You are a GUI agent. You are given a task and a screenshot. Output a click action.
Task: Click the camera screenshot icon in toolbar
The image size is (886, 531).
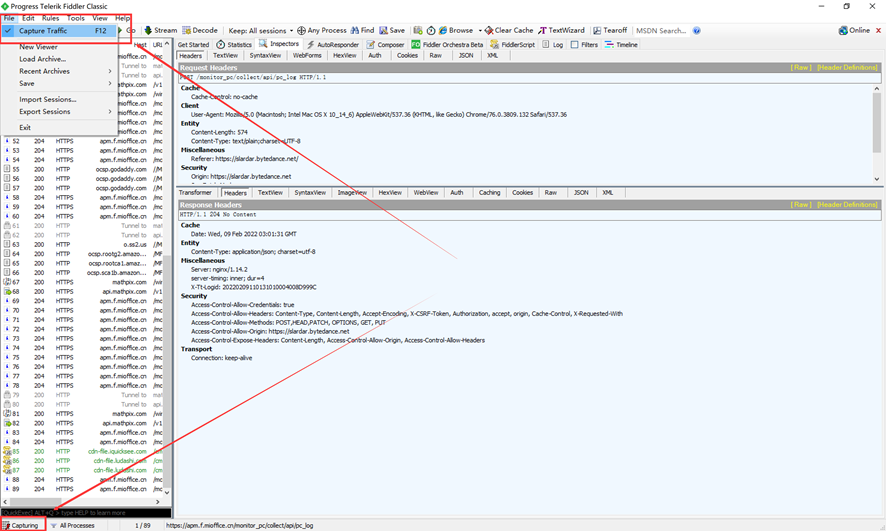tap(418, 31)
